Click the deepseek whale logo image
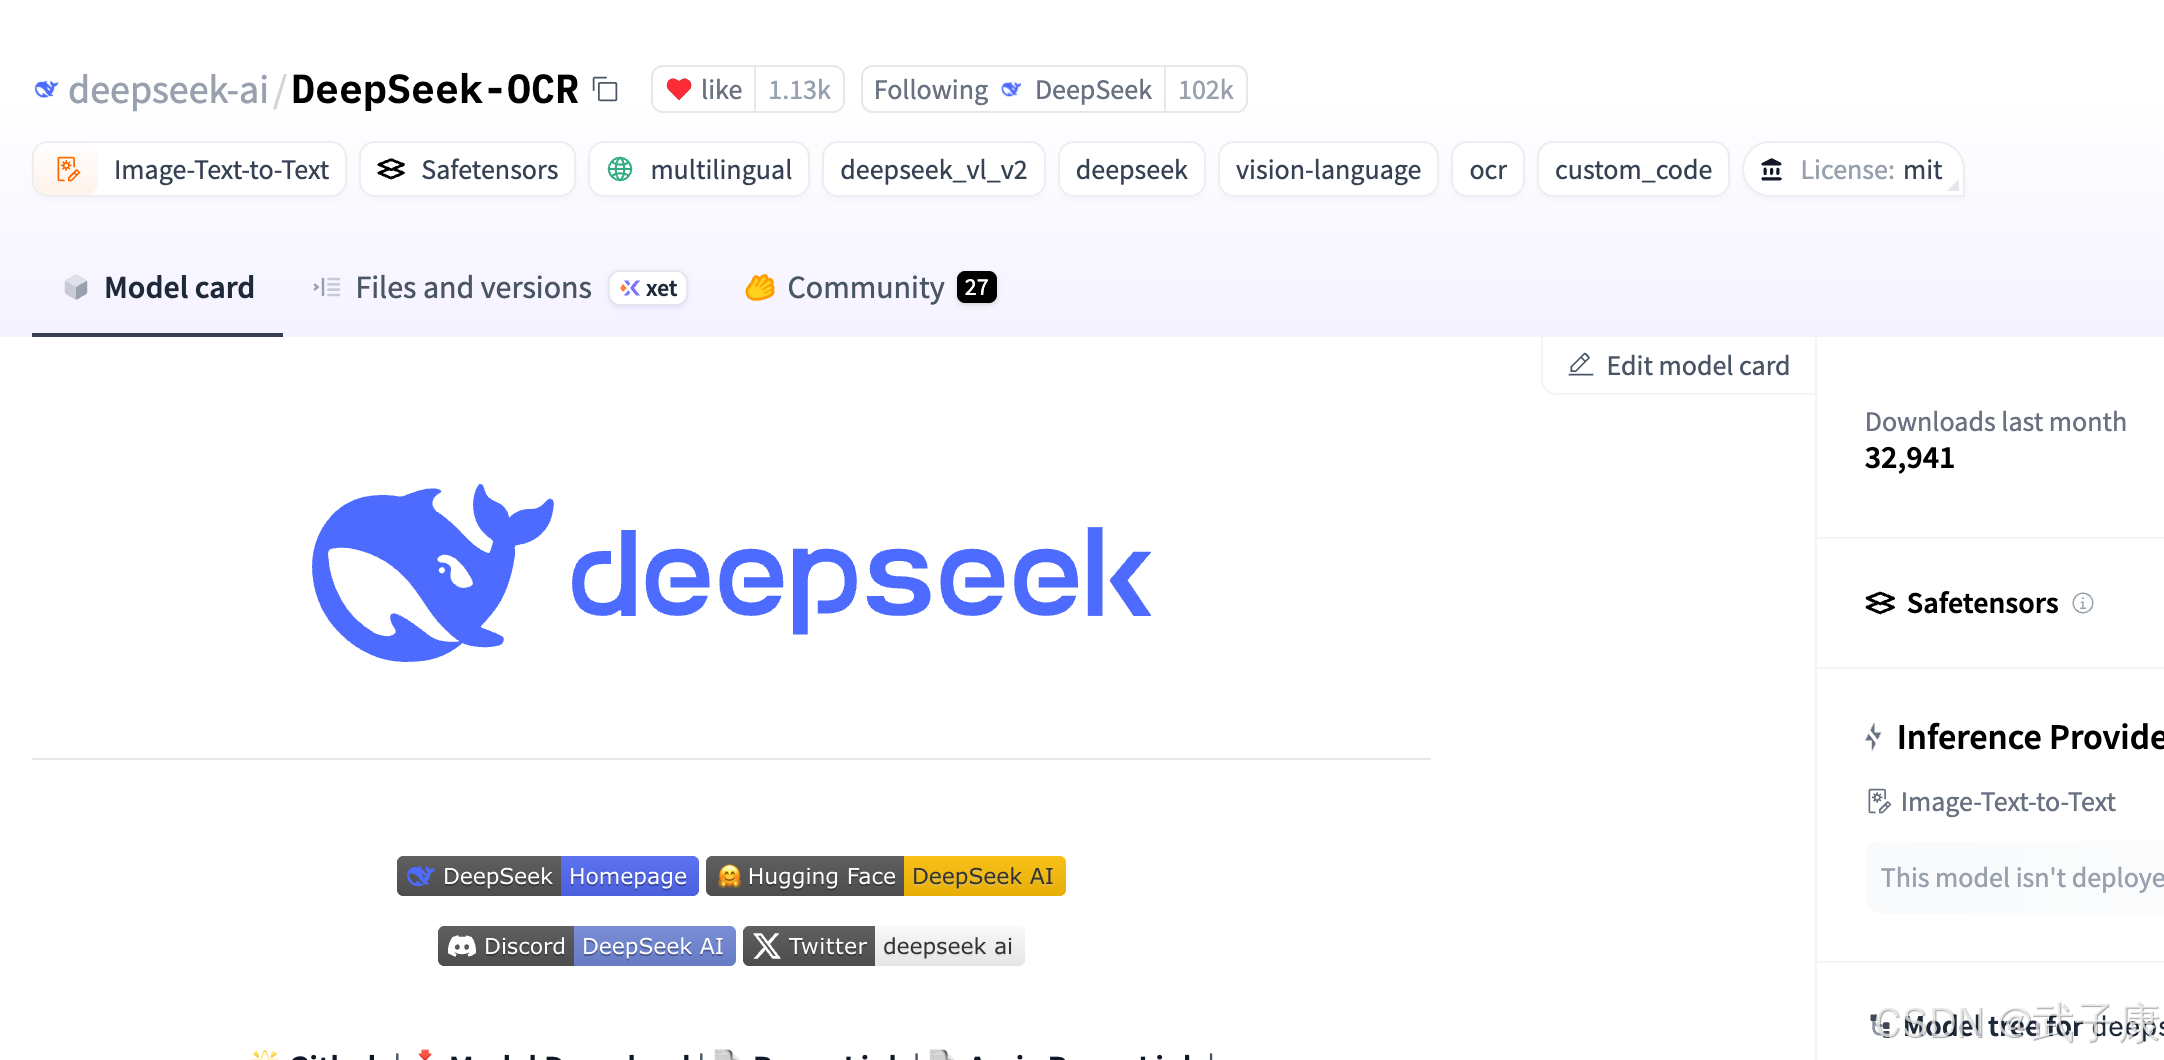This screenshot has width=2164, height=1060. [x=732, y=573]
